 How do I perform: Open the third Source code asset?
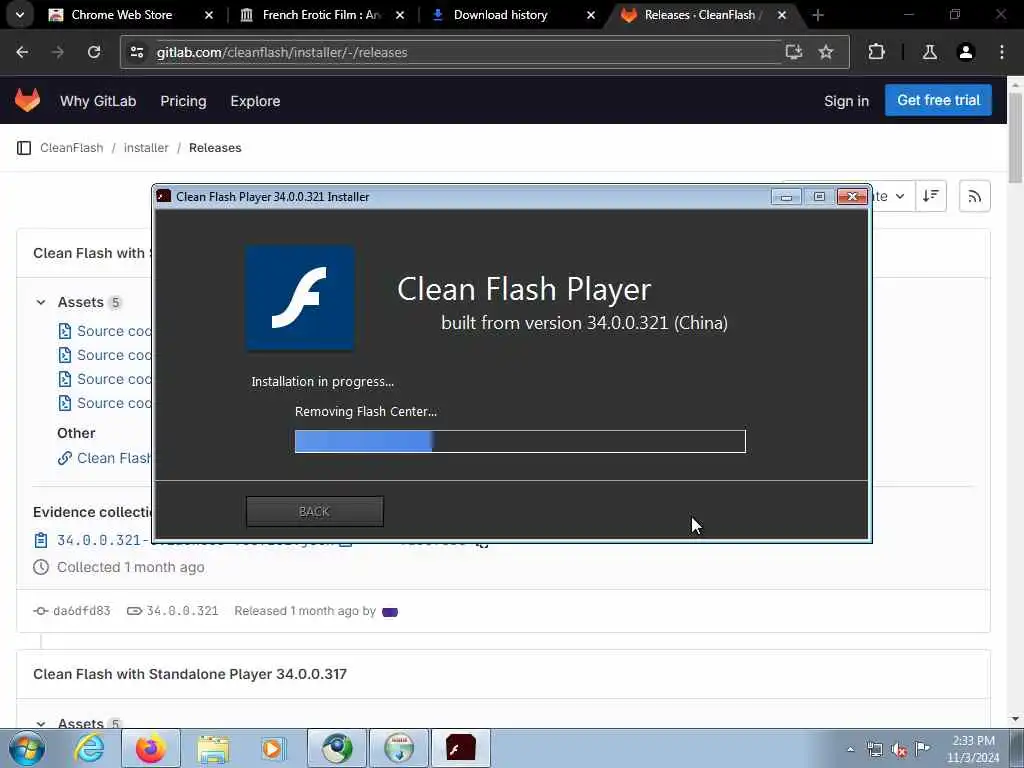[105, 379]
